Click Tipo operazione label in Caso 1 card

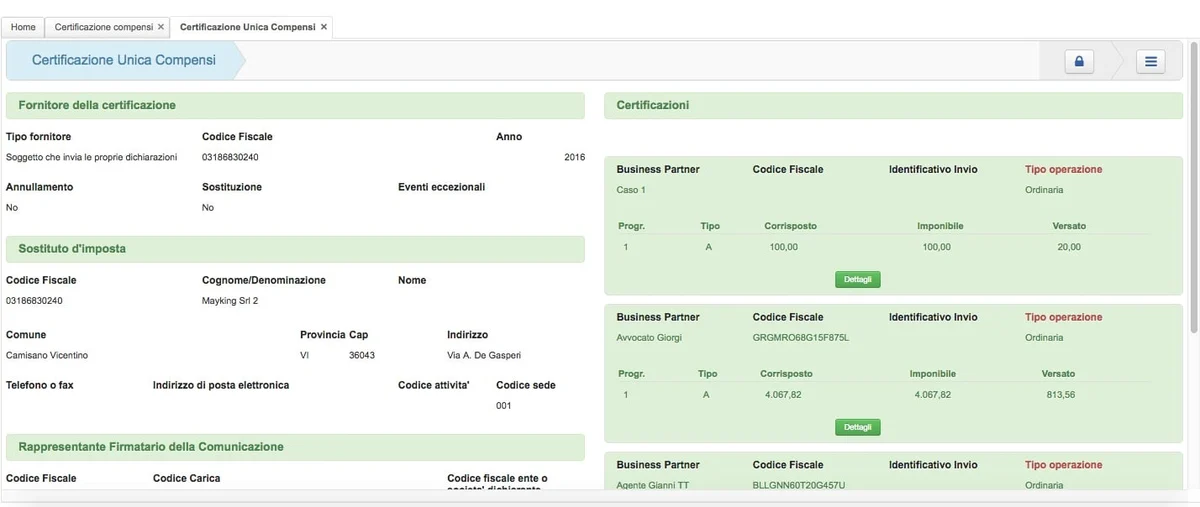coord(1063,170)
